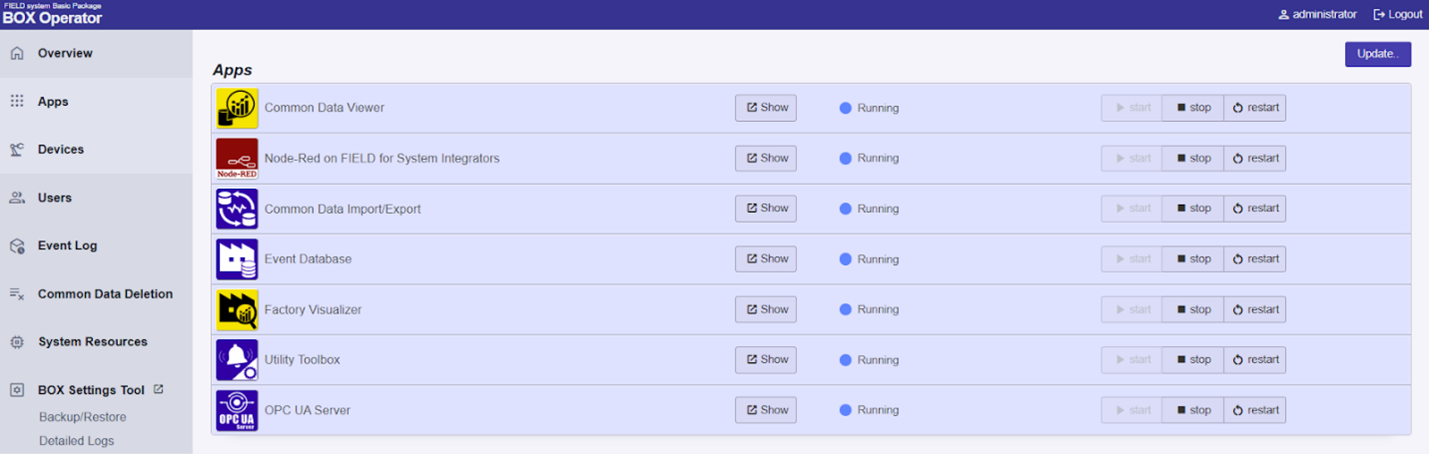Image resolution: width=1429 pixels, height=454 pixels.
Task: Show the Utility Toolbox app
Action: pyautogui.click(x=766, y=359)
